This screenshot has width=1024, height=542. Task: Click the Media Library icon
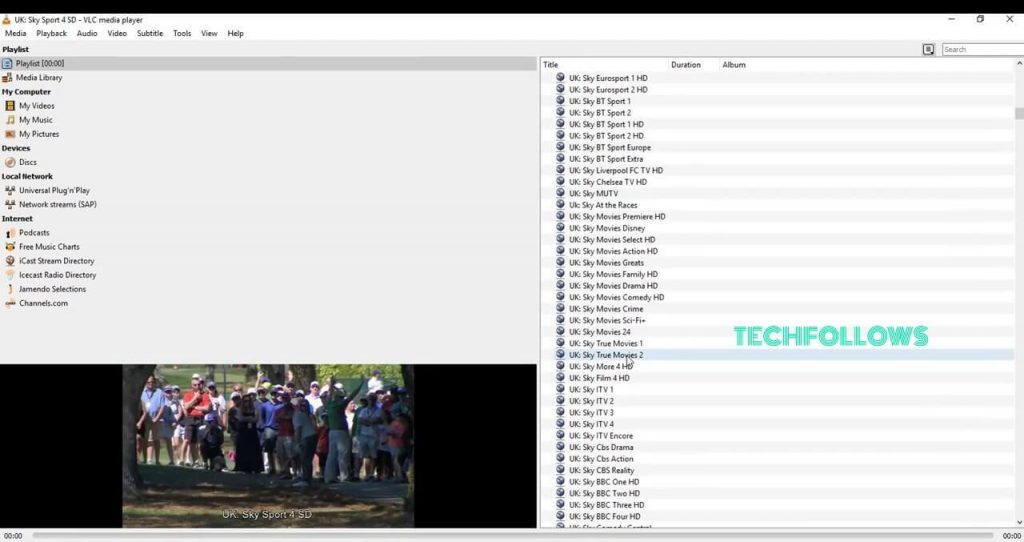click(x=7, y=78)
